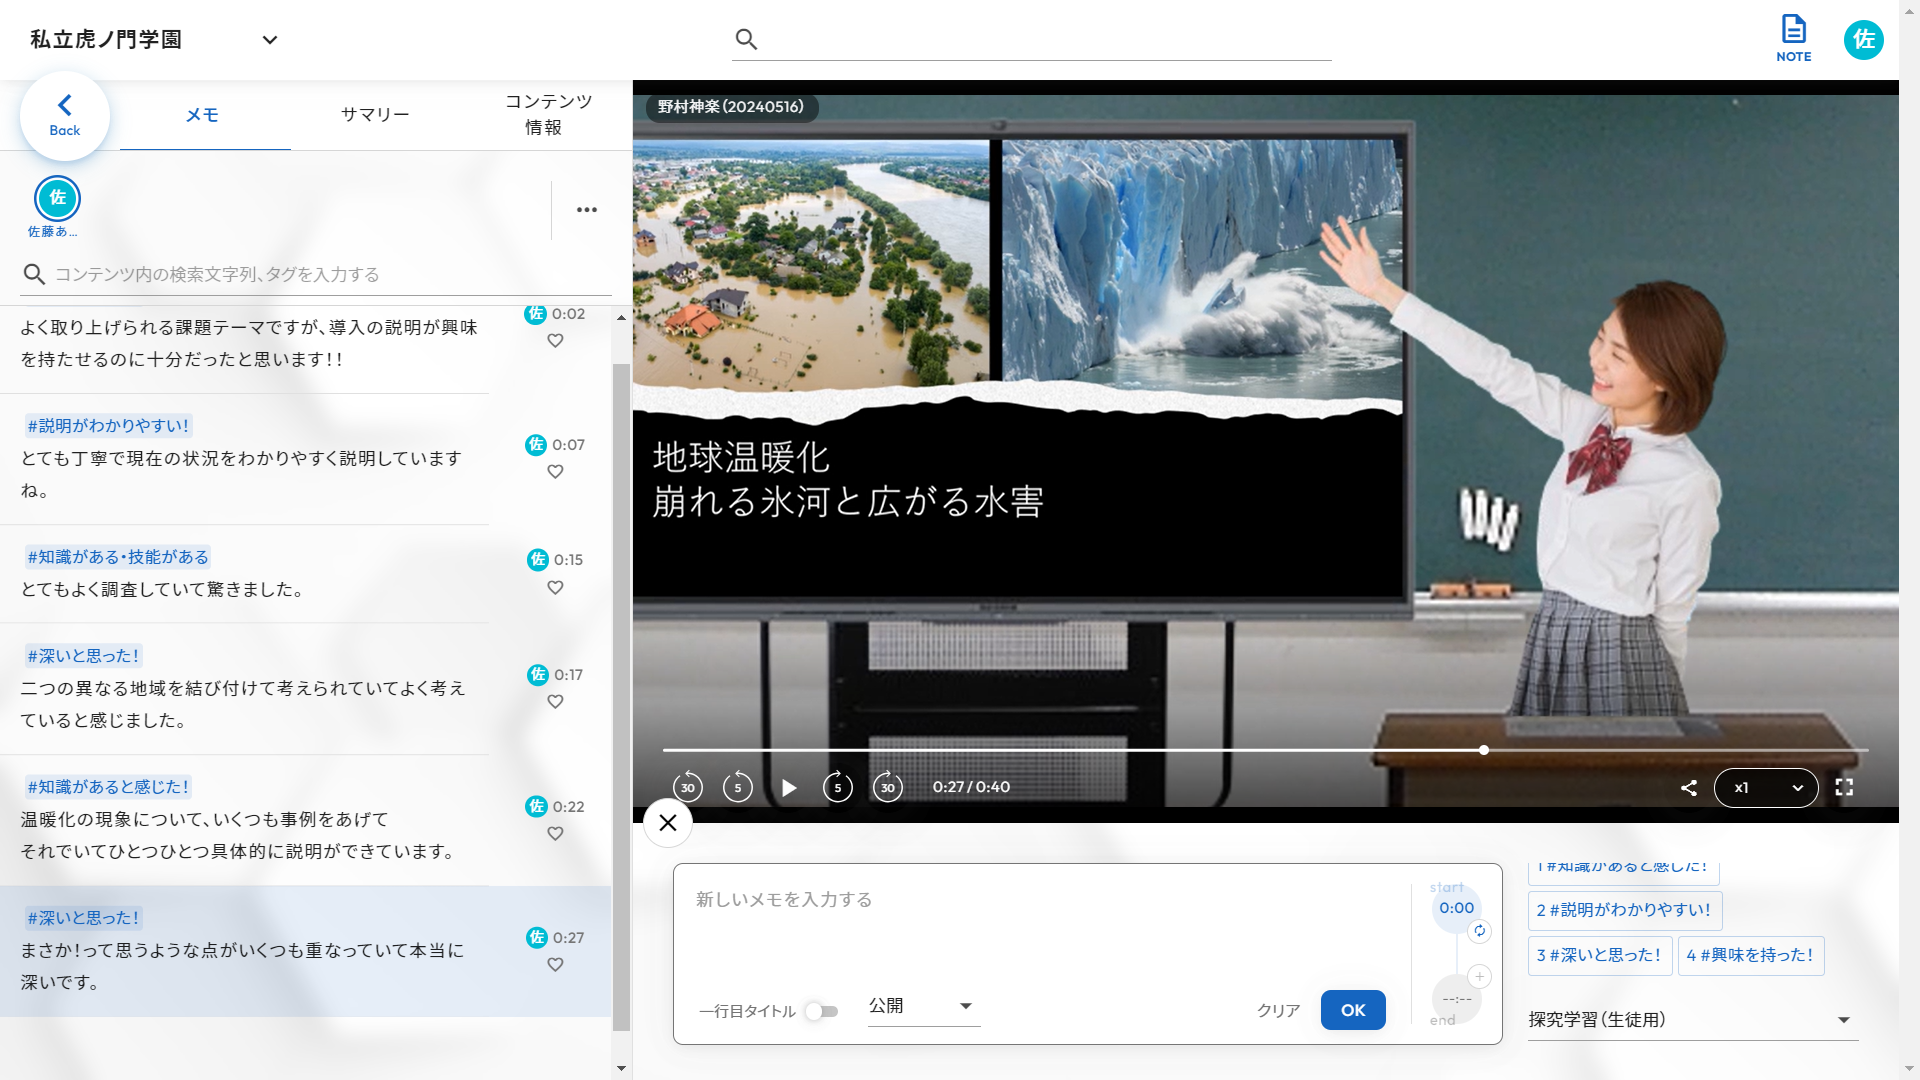
Task: Enter fullscreen video mode
Action: tap(1844, 788)
